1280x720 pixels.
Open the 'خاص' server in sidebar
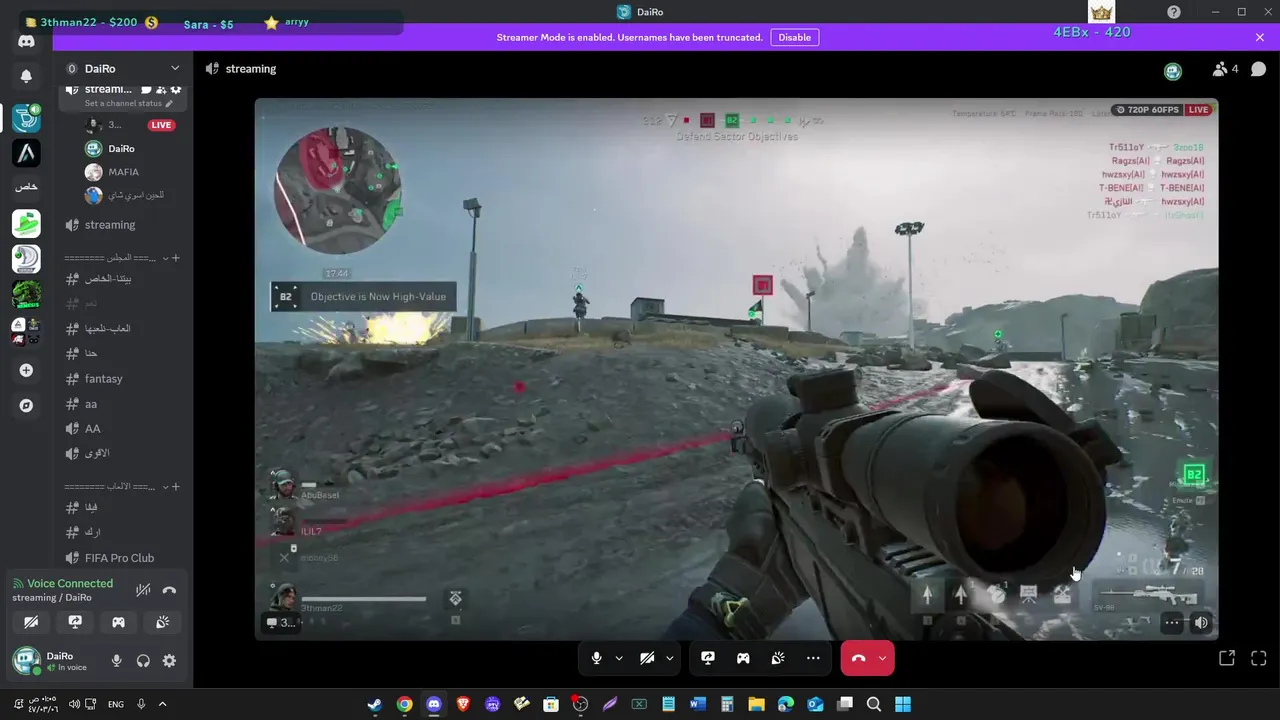point(26,187)
